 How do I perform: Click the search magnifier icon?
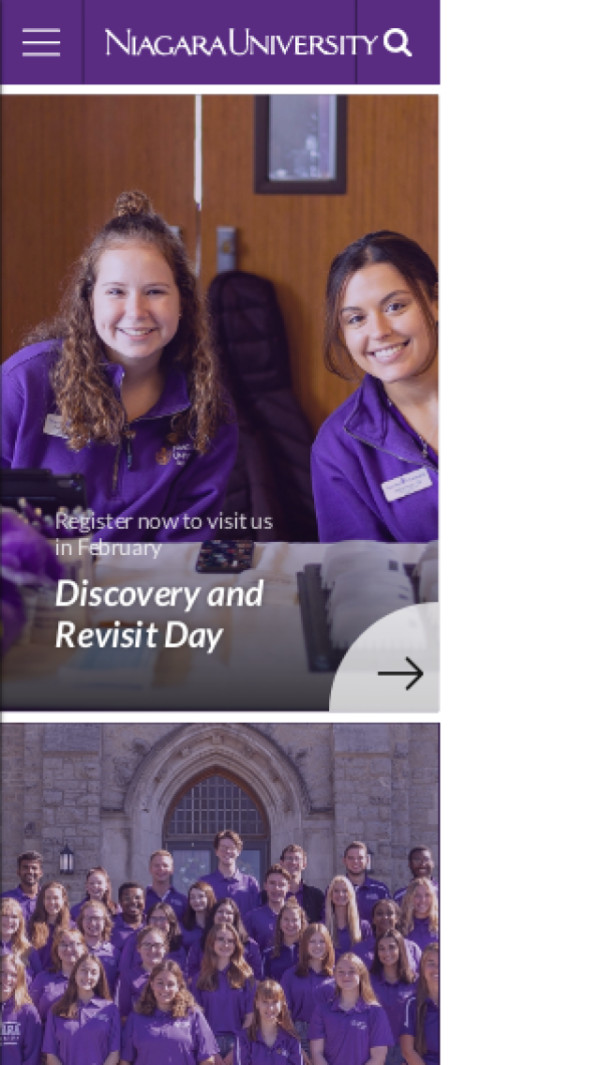[398, 43]
